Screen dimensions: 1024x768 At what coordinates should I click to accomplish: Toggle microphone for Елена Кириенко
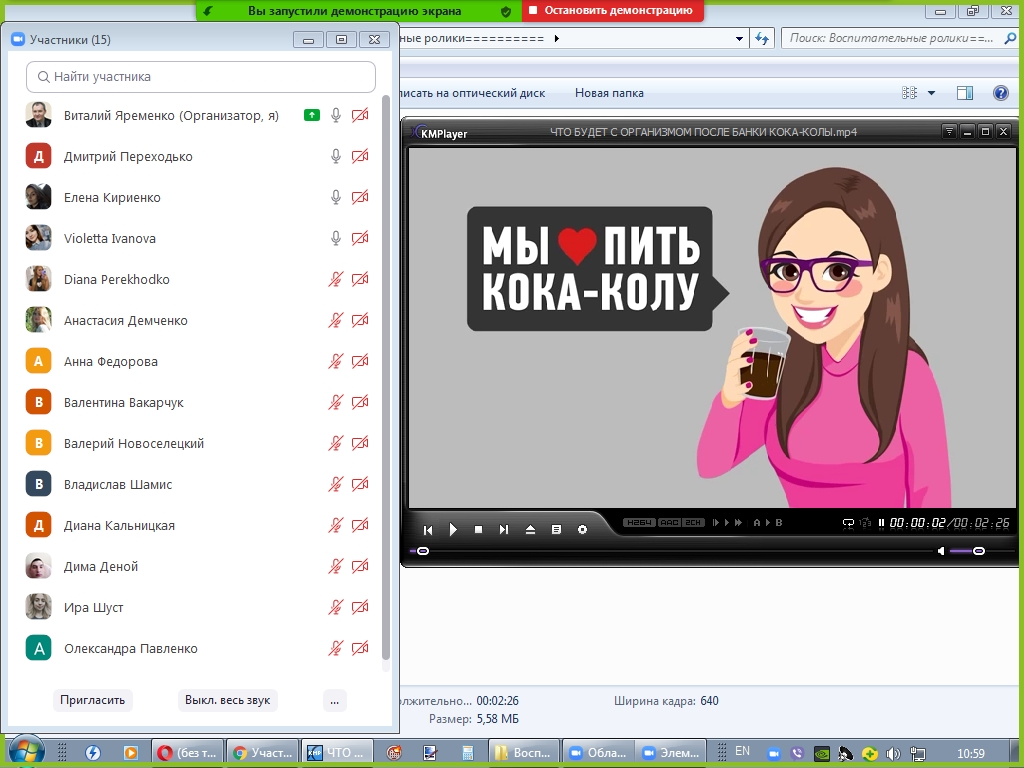(336, 197)
